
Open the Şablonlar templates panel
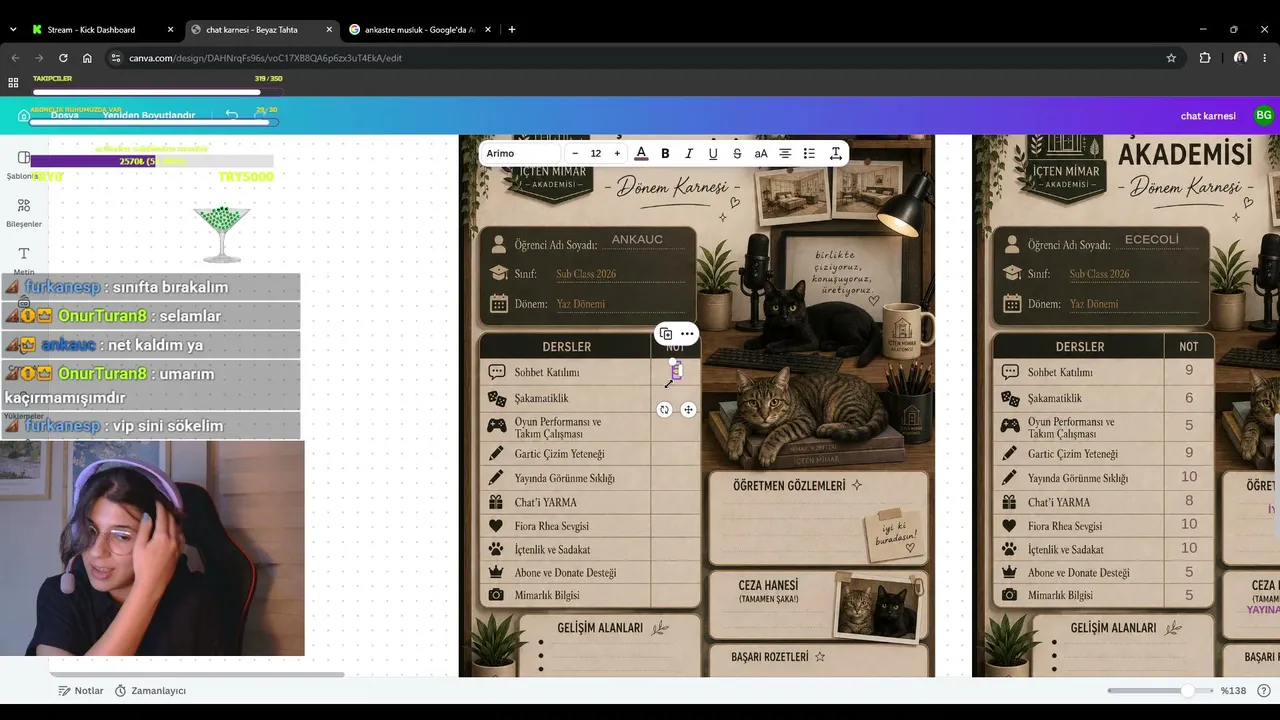24,164
